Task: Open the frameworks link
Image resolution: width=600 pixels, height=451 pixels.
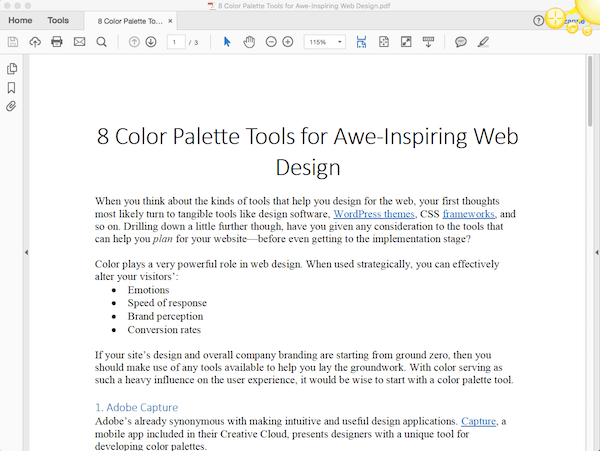Action: tap(468, 214)
